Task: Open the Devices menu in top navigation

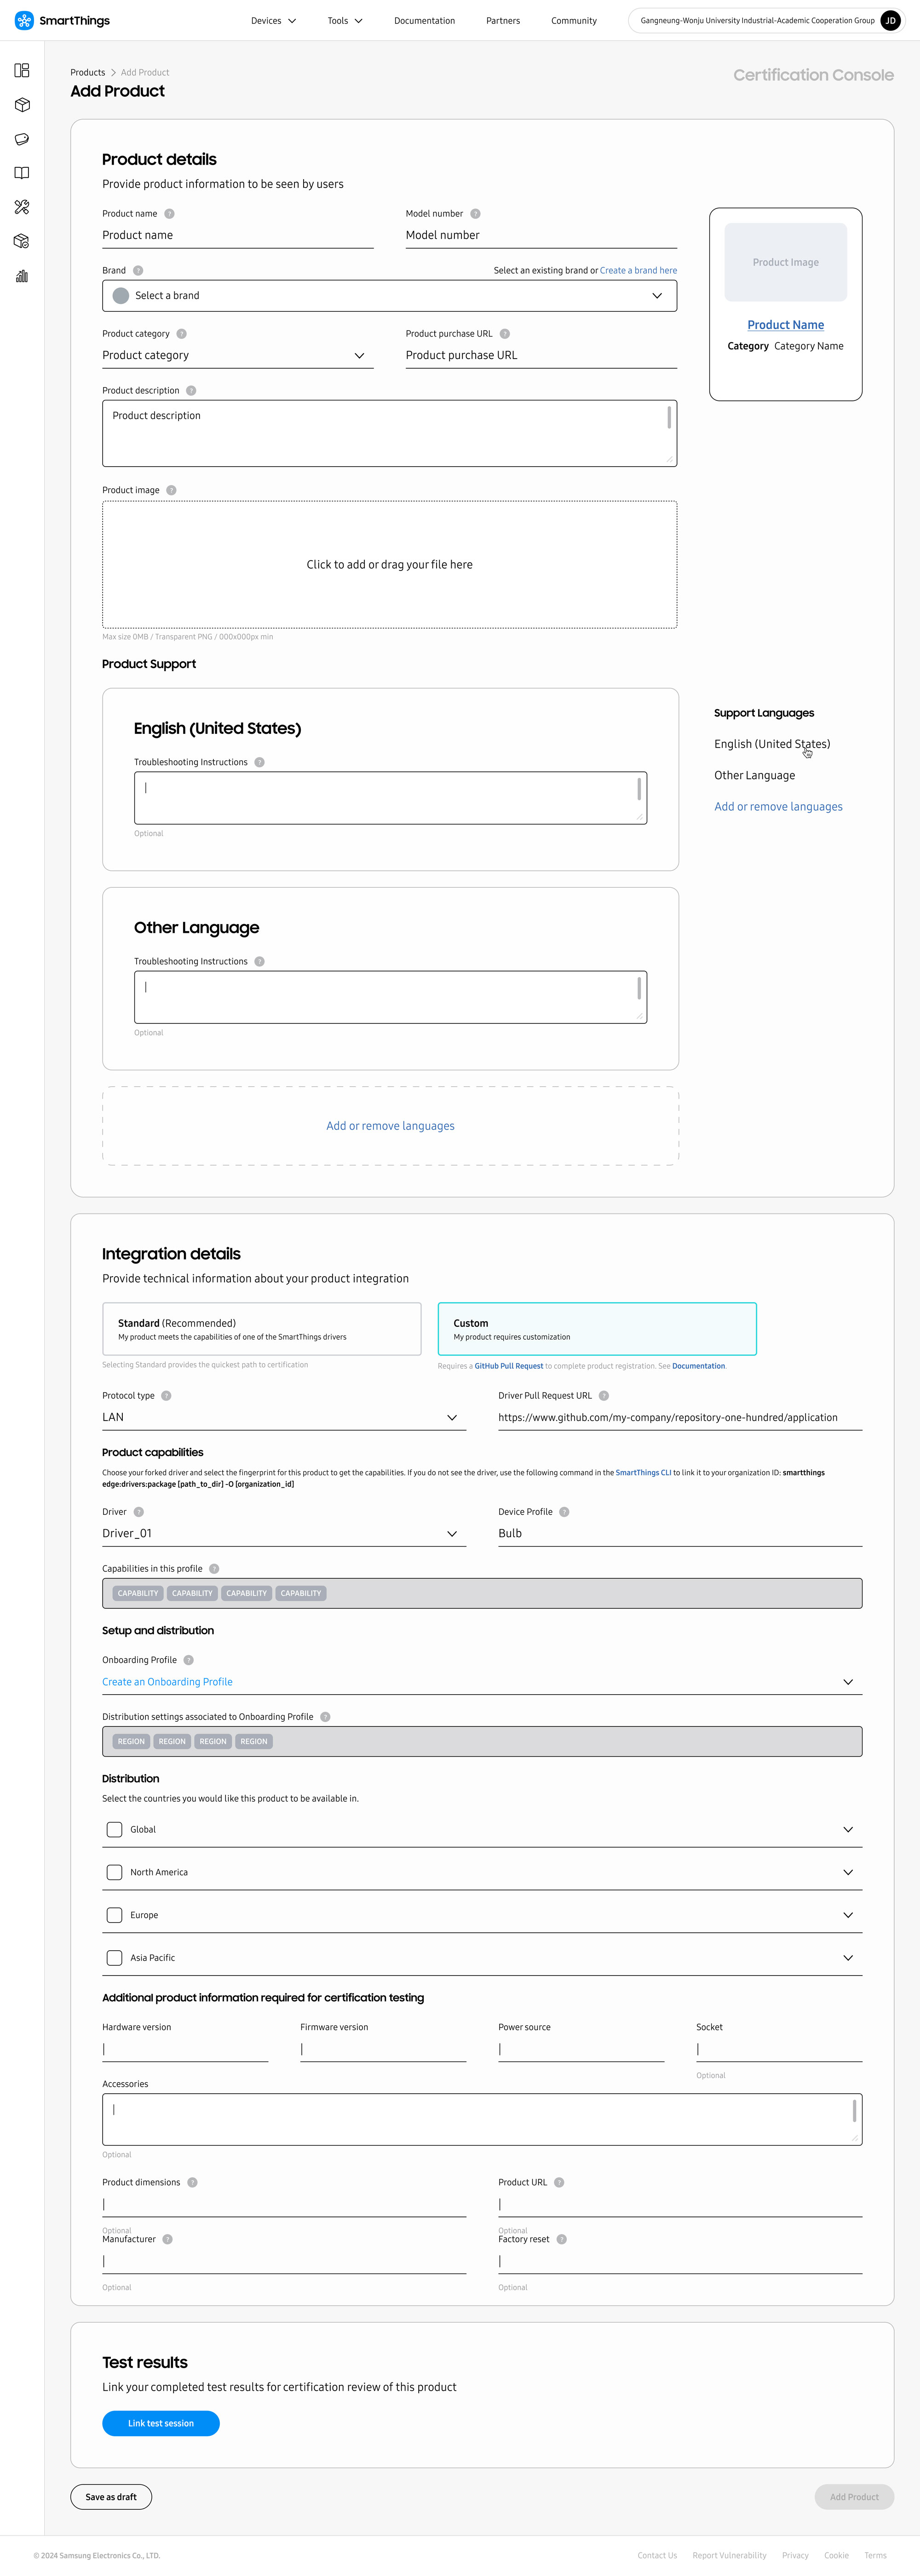Action: coord(273,20)
